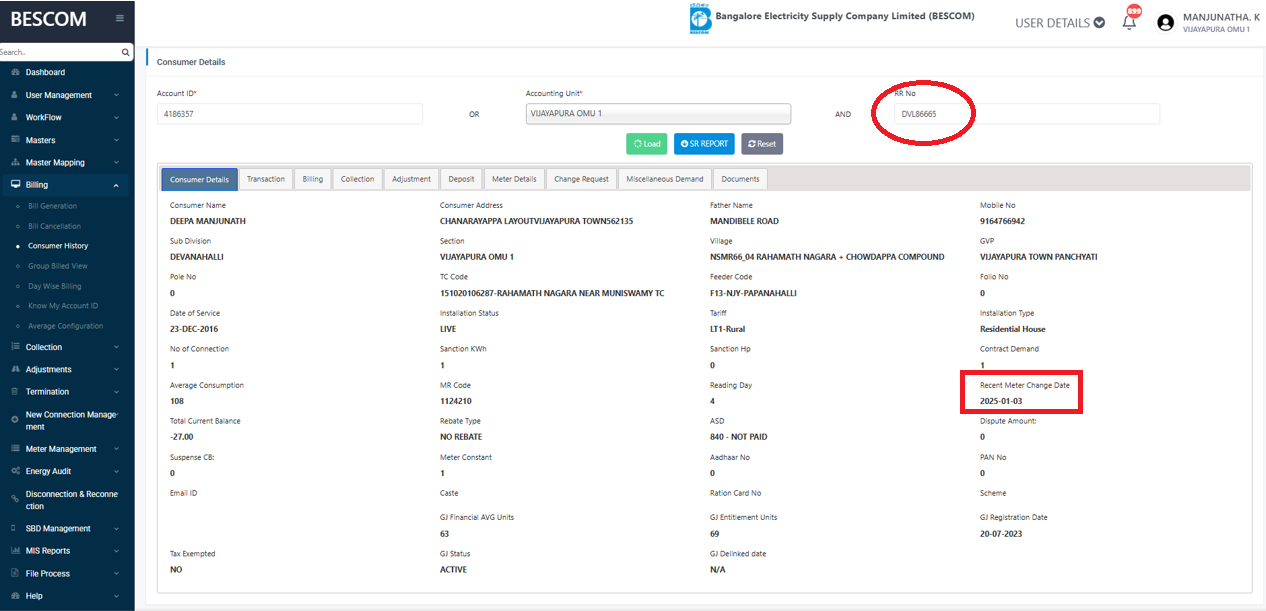
Task: Switch to the Transaction tab
Action: point(266,179)
